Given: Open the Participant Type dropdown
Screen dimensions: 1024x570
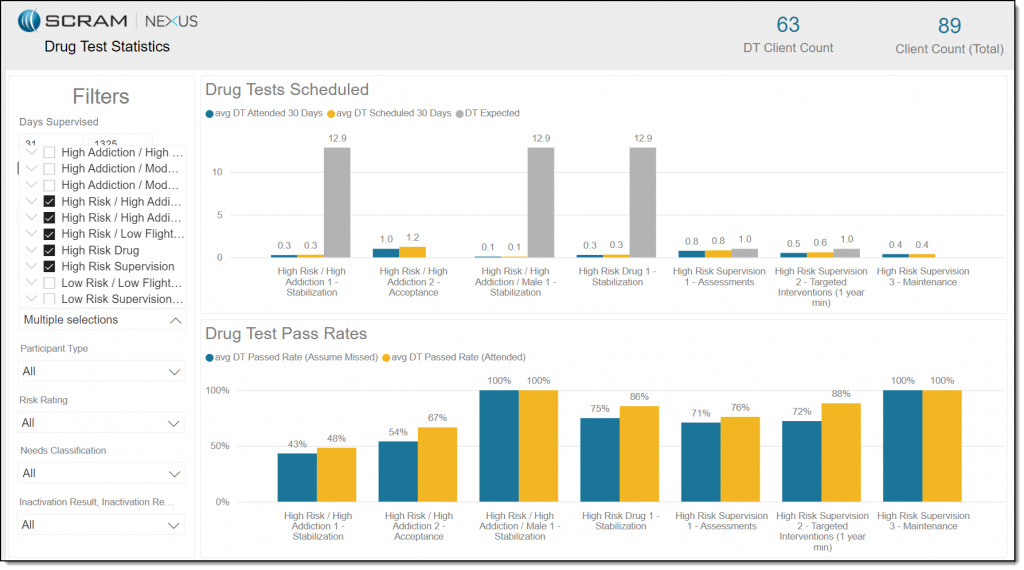Looking at the screenshot, I should point(102,371).
